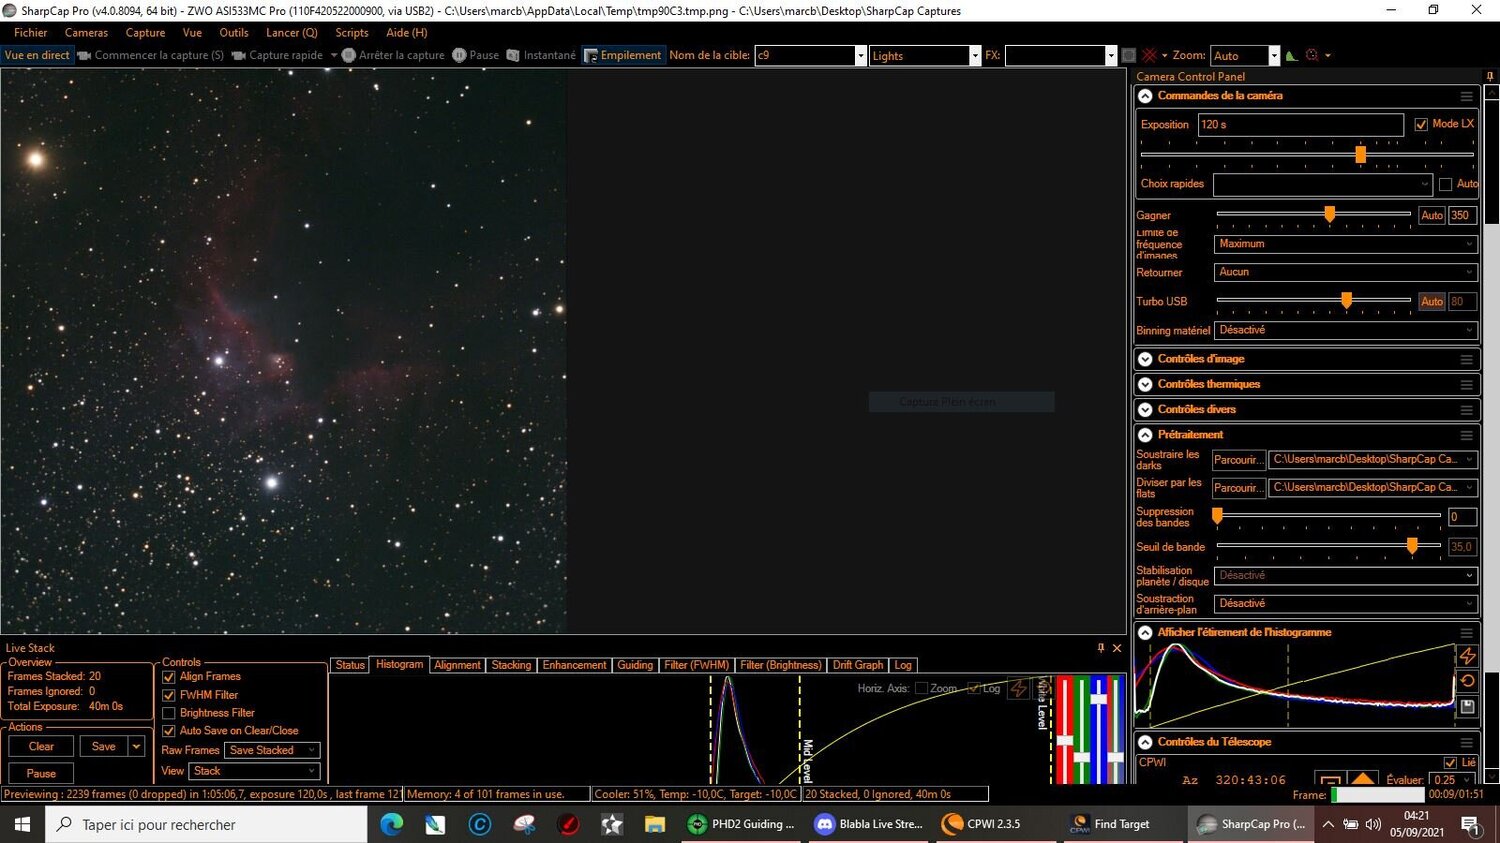Toggle Auto Save on Clear/Close checkbox
The width and height of the screenshot is (1500, 843).
(169, 731)
